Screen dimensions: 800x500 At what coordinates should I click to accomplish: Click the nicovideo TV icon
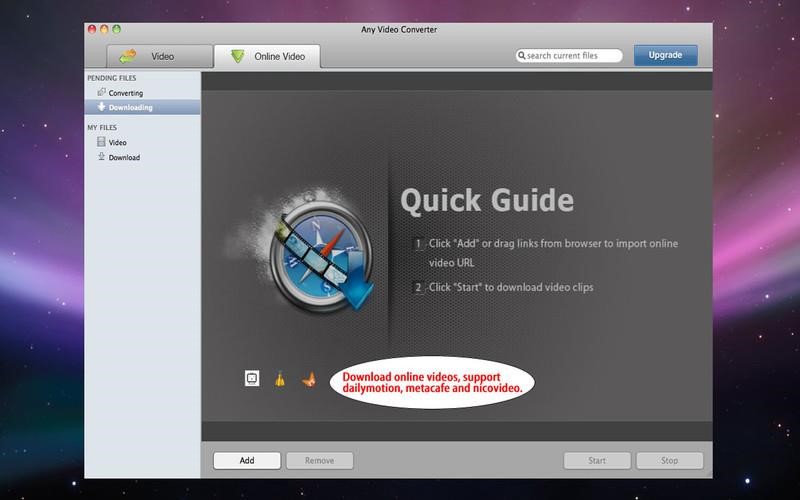click(252, 378)
